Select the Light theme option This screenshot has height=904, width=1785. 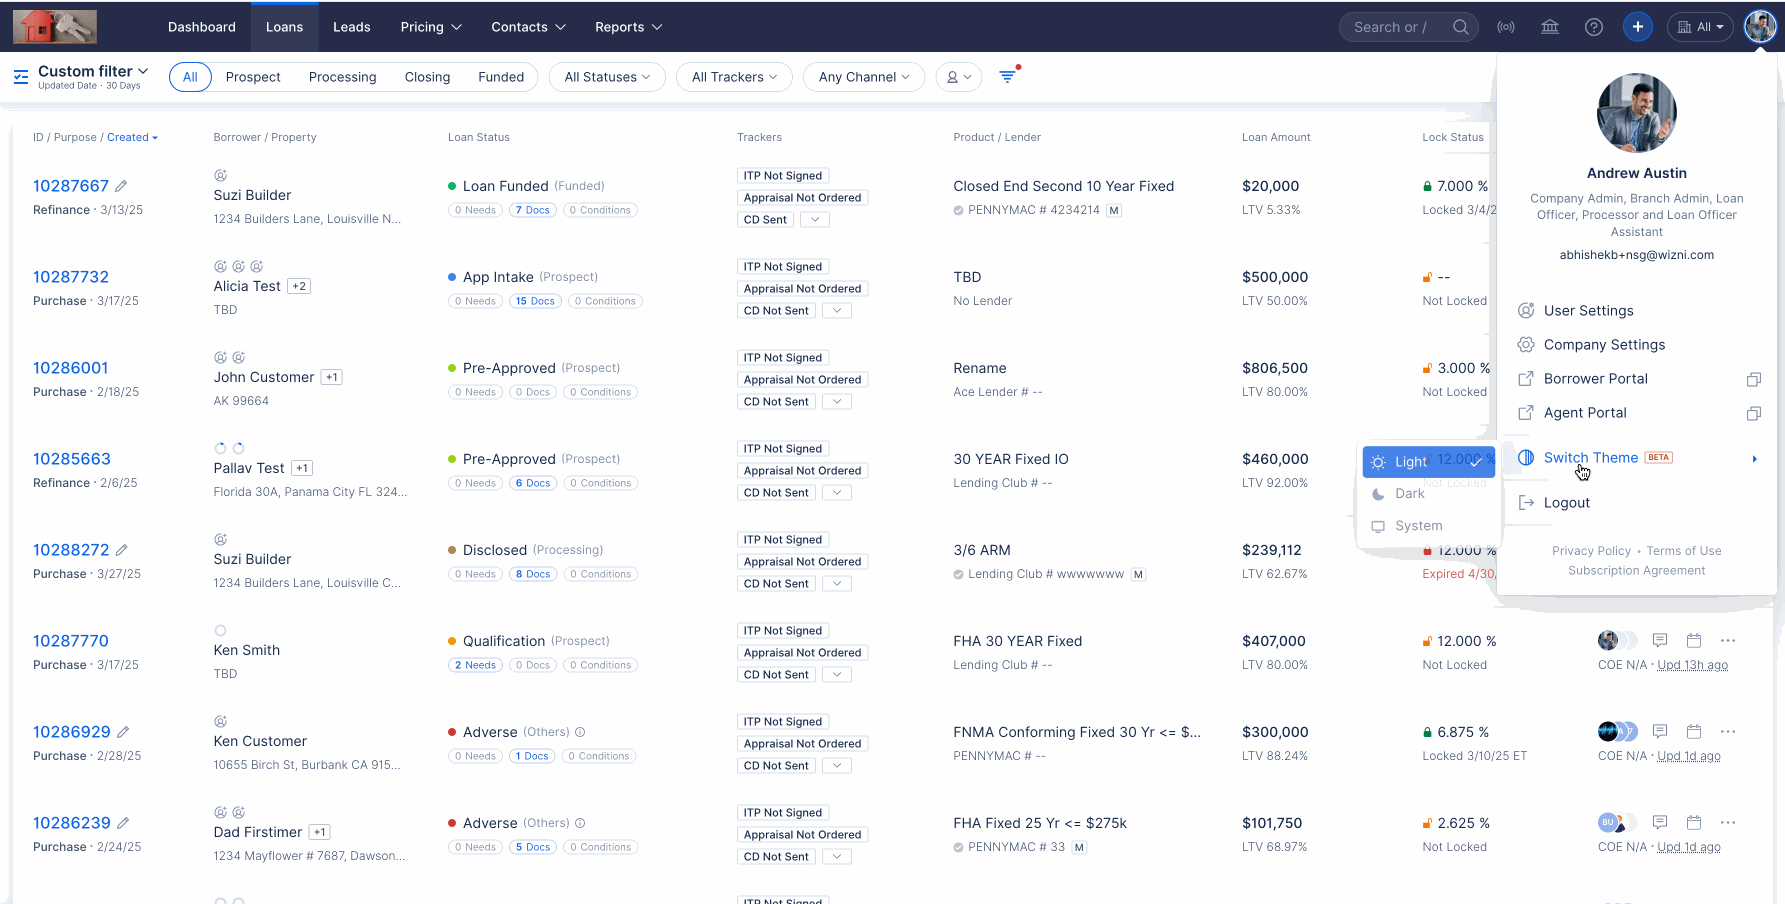pos(1428,462)
